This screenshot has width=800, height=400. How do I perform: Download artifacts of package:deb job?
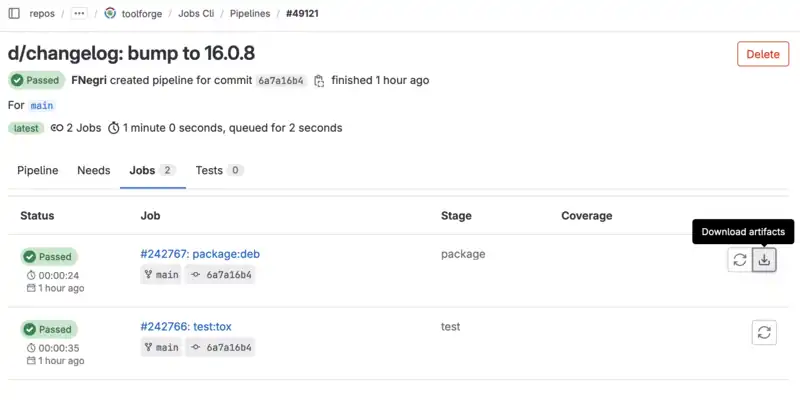[x=764, y=260]
